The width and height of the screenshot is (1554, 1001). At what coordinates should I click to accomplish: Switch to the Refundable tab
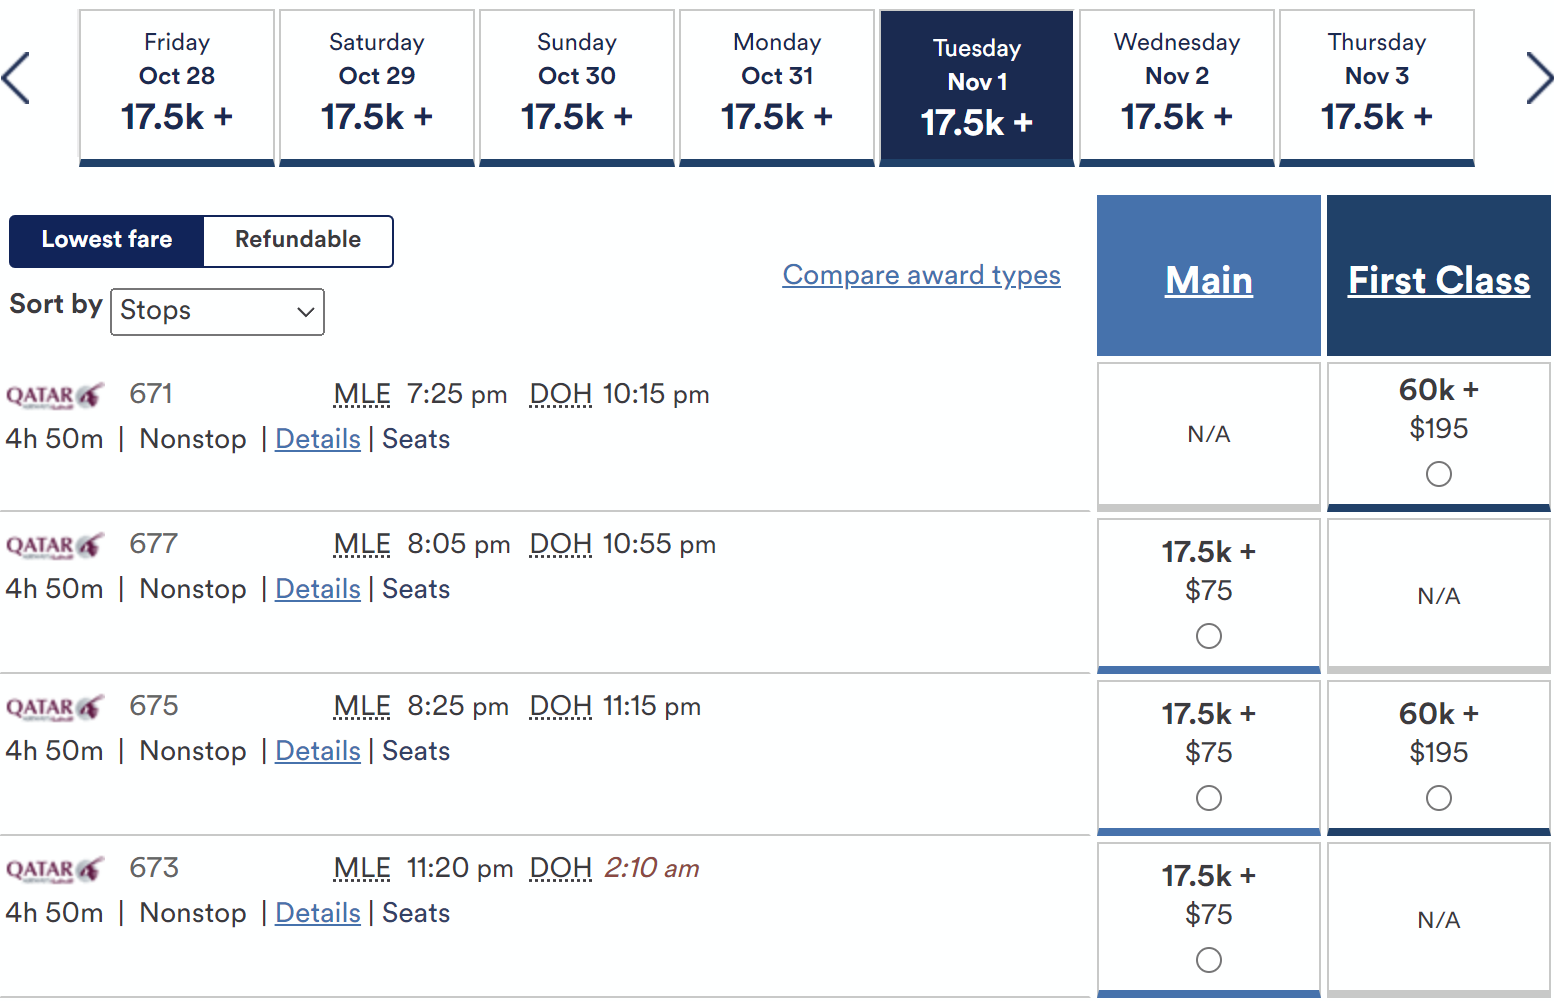(297, 240)
